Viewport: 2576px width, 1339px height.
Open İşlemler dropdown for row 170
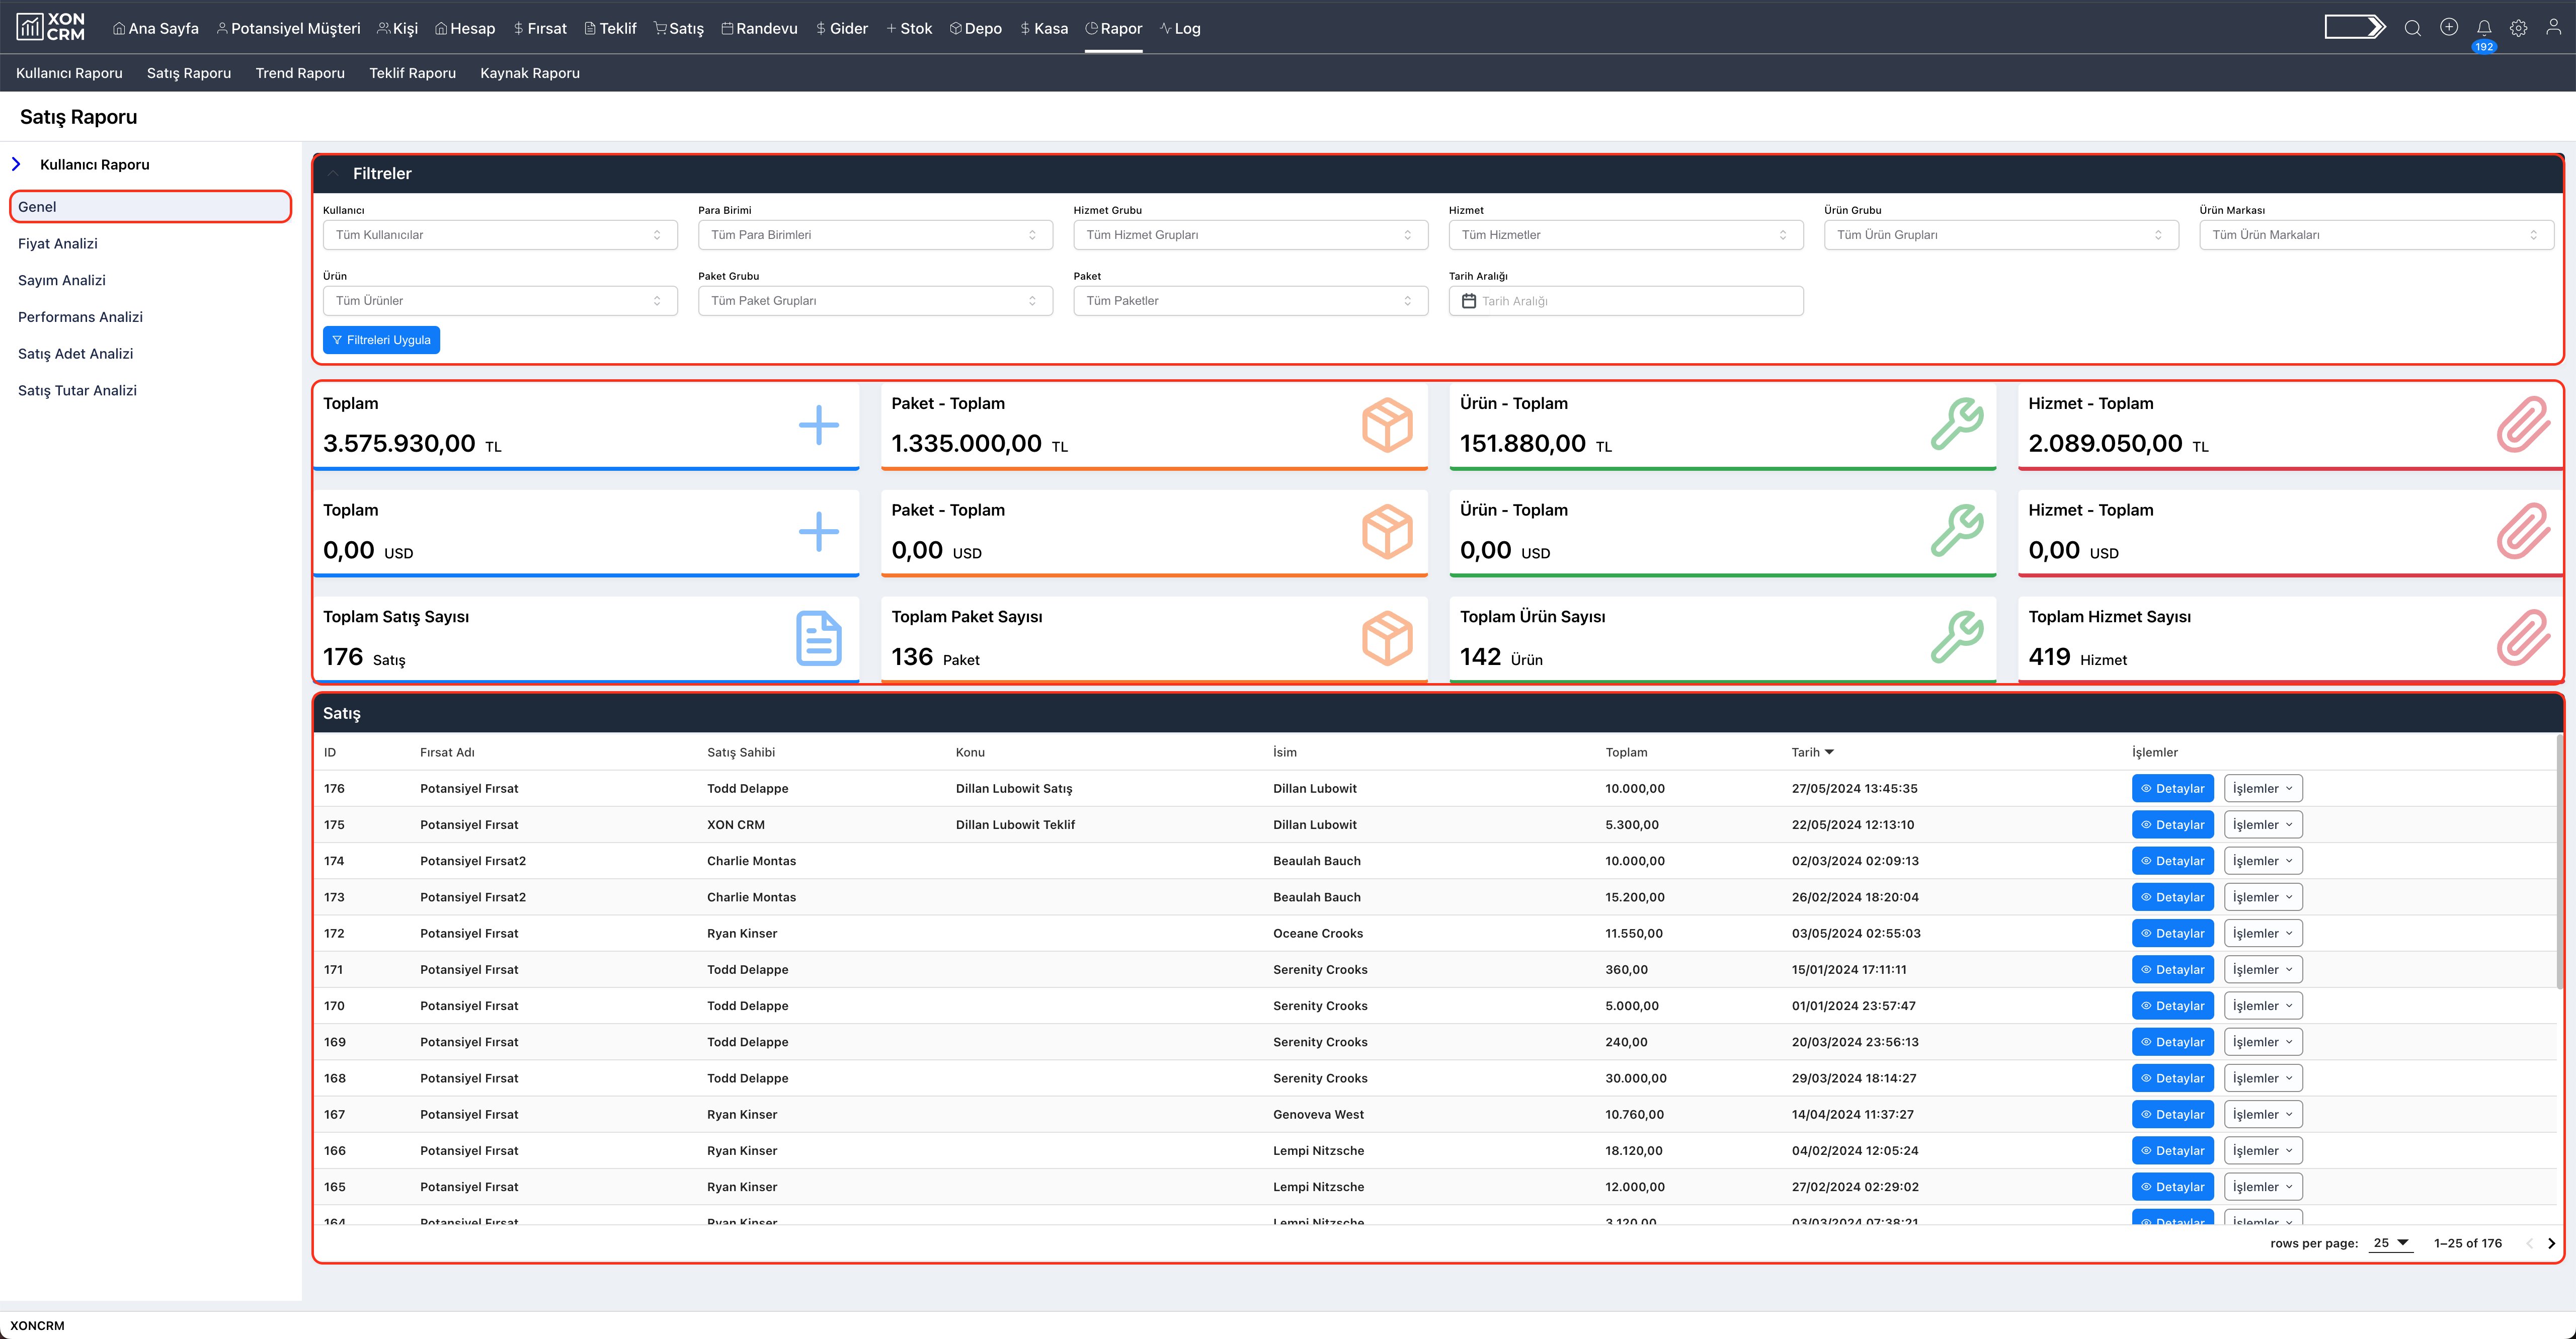2263,1005
